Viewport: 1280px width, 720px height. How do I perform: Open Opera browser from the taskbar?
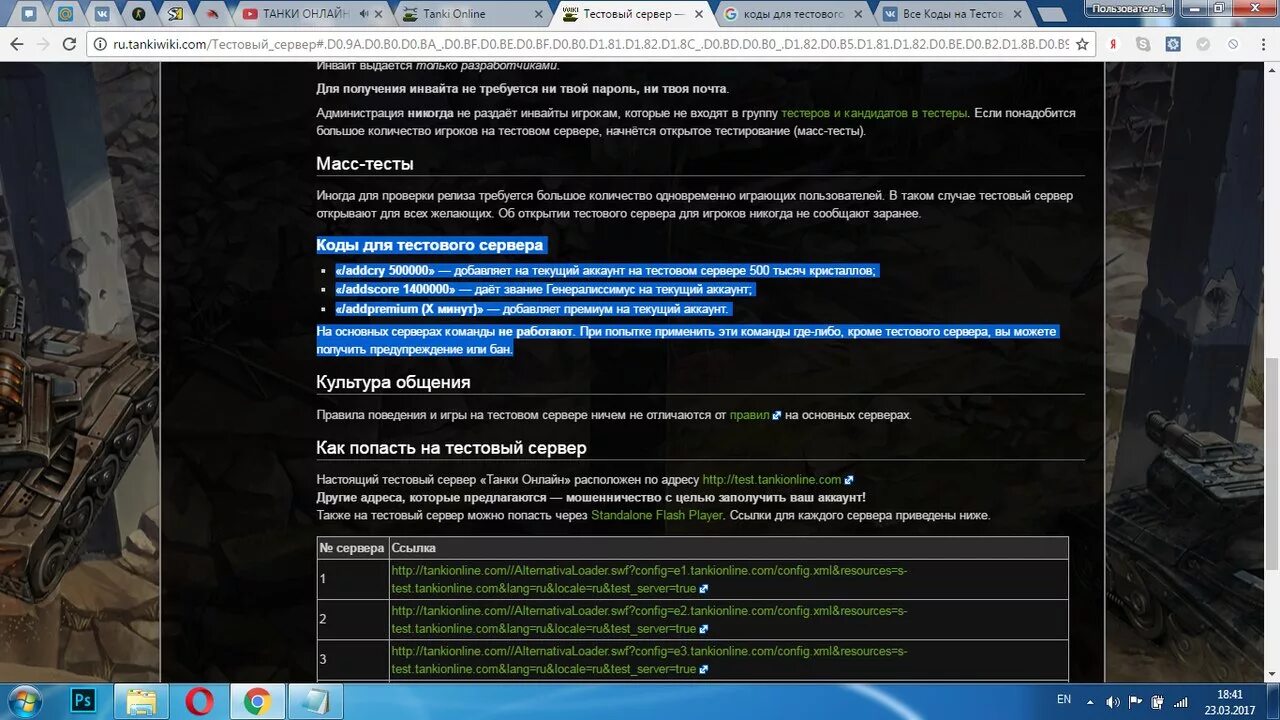click(199, 701)
